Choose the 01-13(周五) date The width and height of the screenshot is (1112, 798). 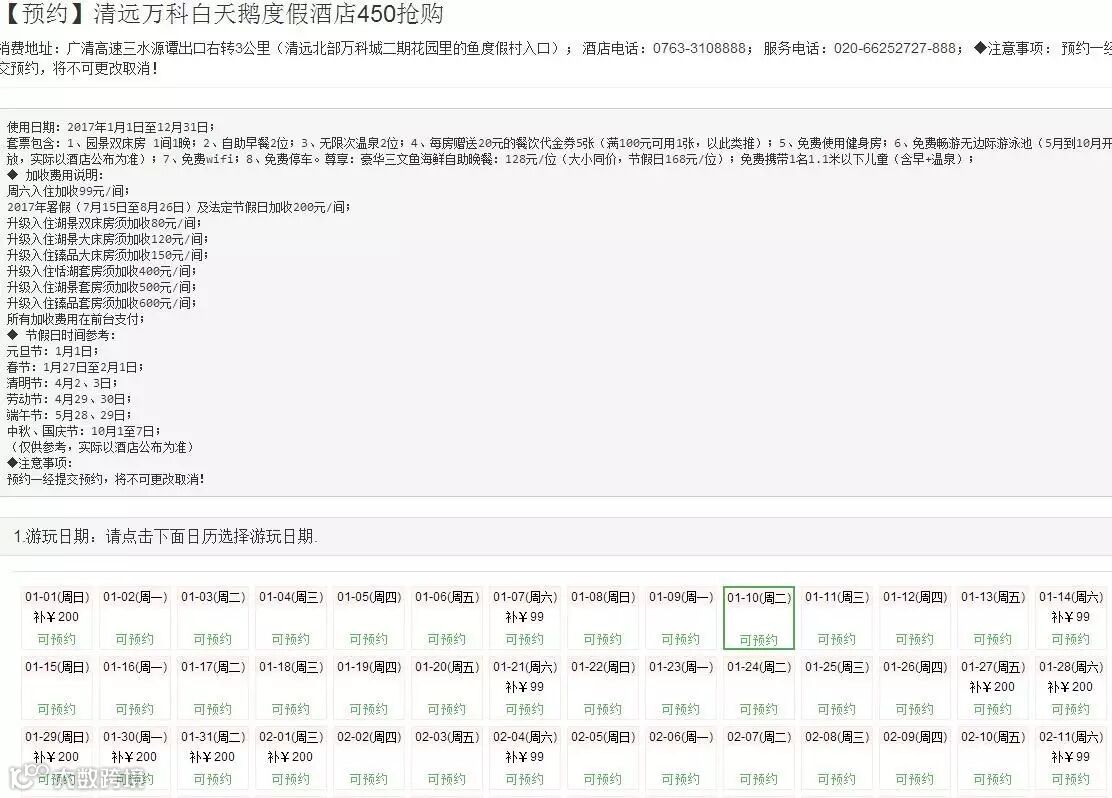[x=993, y=618]
